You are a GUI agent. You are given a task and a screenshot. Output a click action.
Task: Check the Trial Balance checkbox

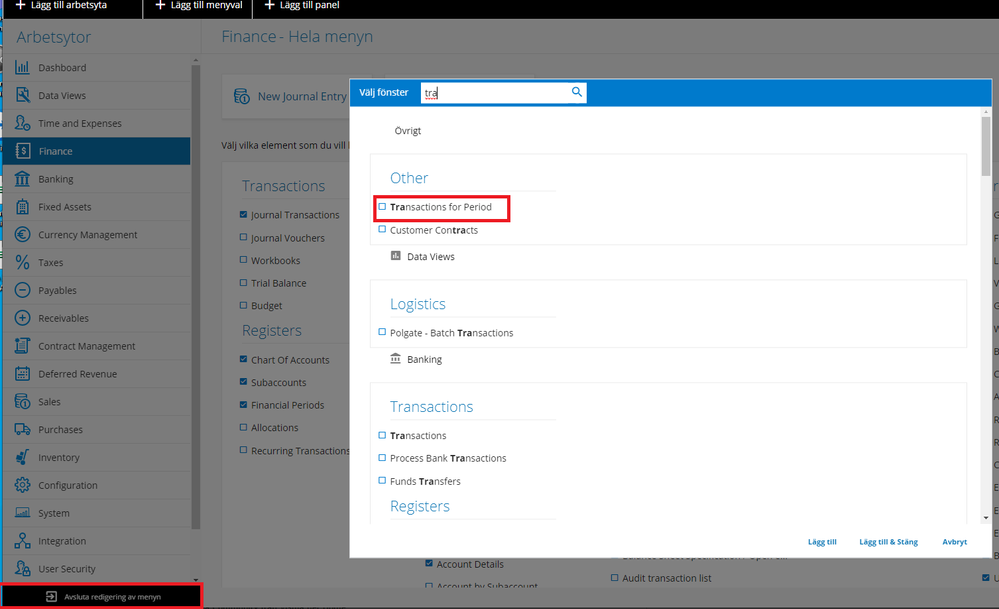pyautogui.click(x=243, y=282)
